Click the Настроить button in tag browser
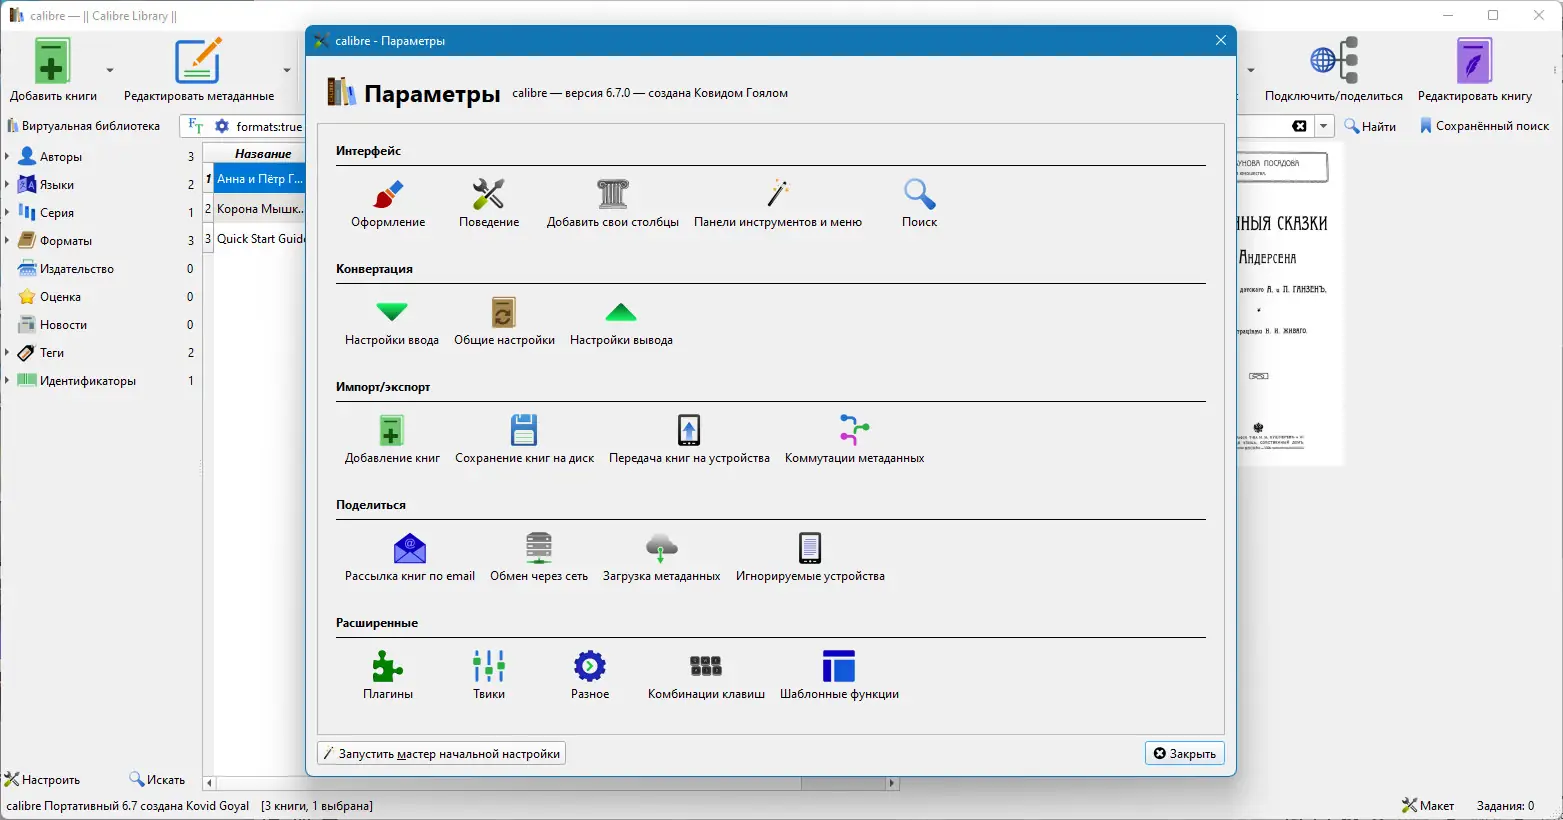1563x820 pixels. pos(42,779)
